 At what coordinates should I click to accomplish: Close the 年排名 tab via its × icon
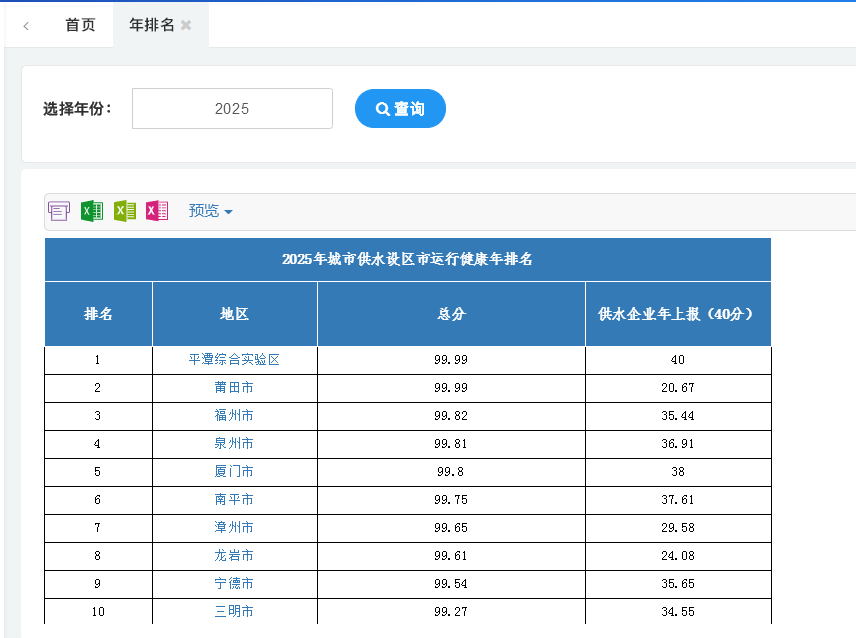pos(187,25)
